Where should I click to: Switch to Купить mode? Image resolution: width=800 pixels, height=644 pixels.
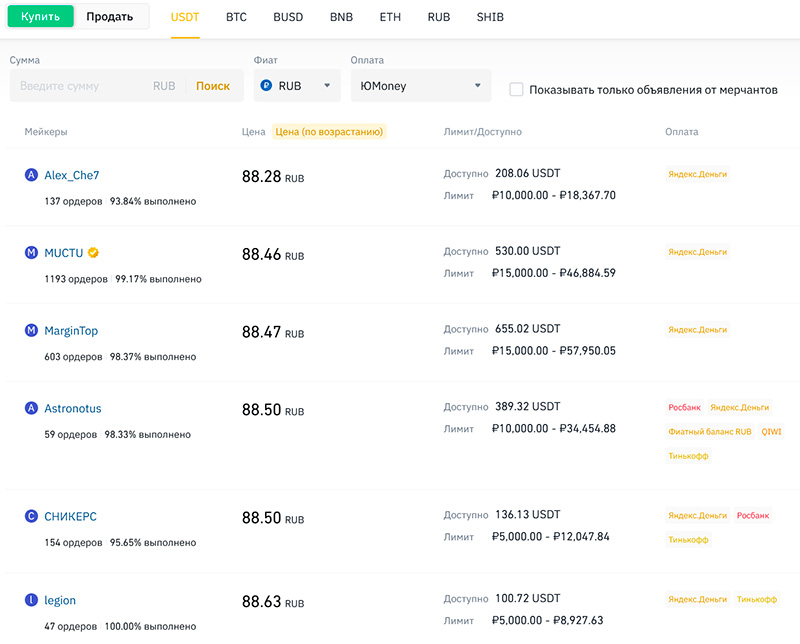coord(40,17)
